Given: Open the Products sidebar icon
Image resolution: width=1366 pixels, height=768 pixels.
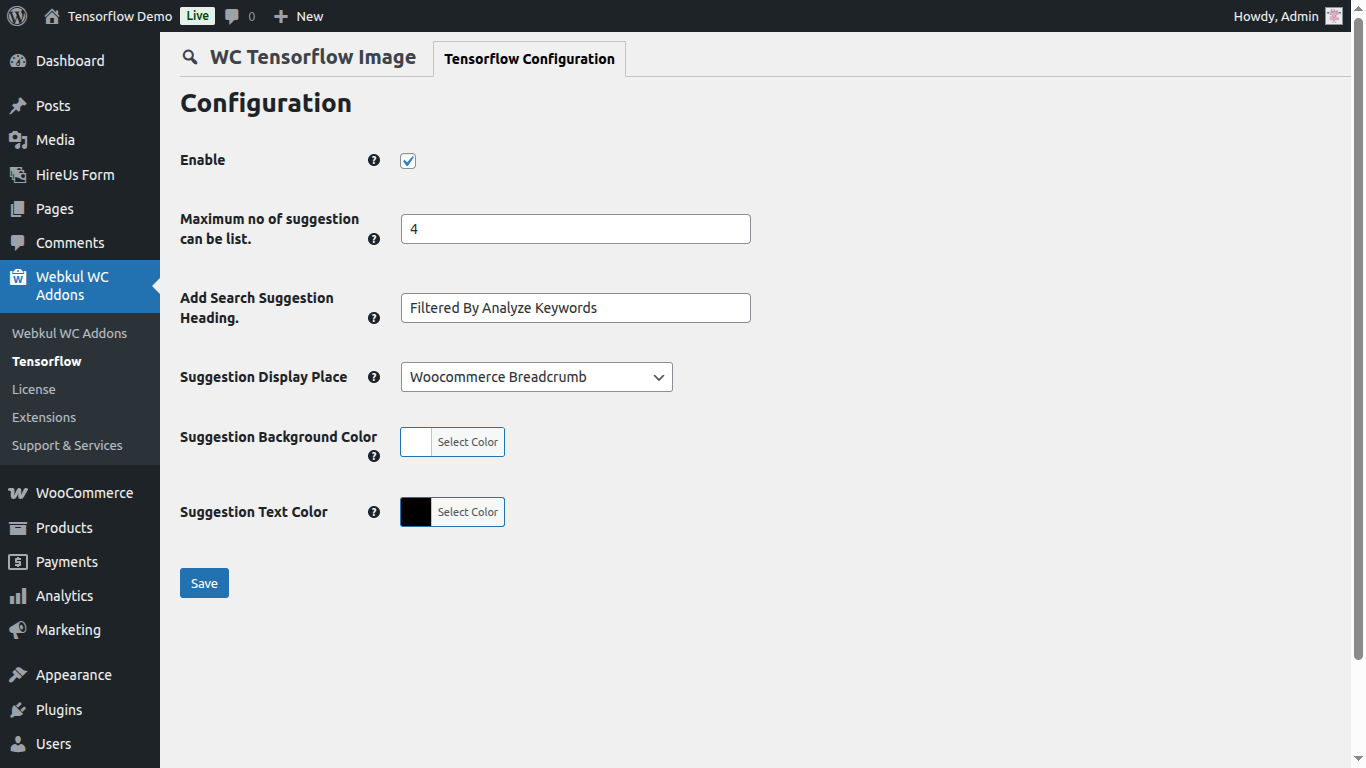Looking at the screenshot, I should click(18, 527).
